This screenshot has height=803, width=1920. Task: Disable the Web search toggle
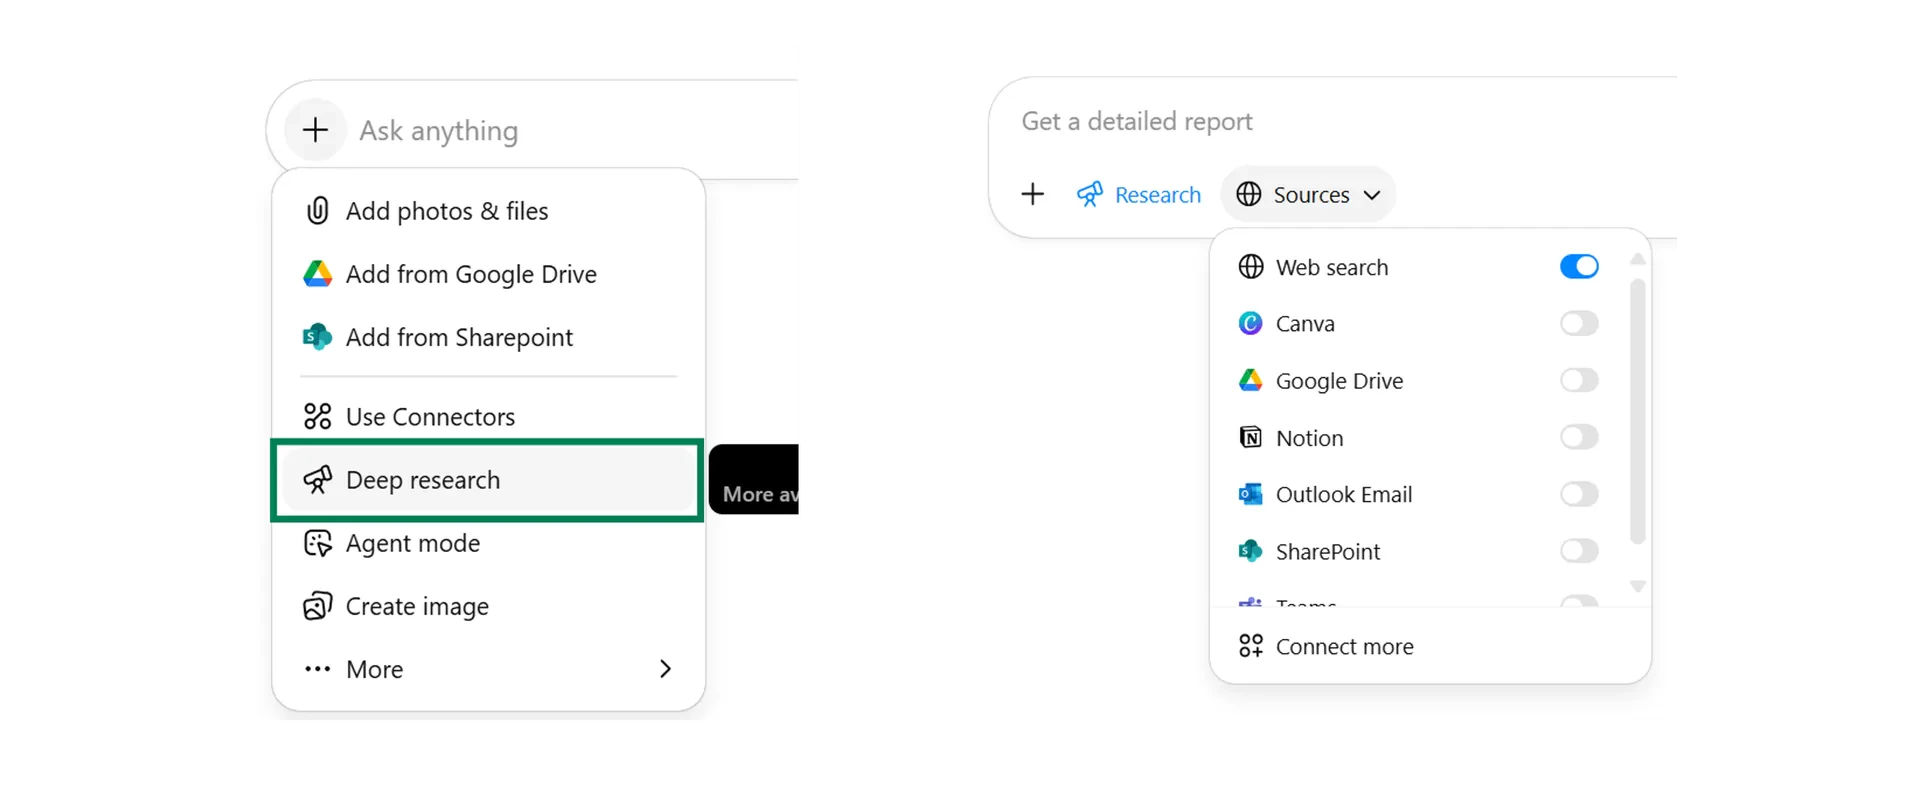coord(1578,266)
